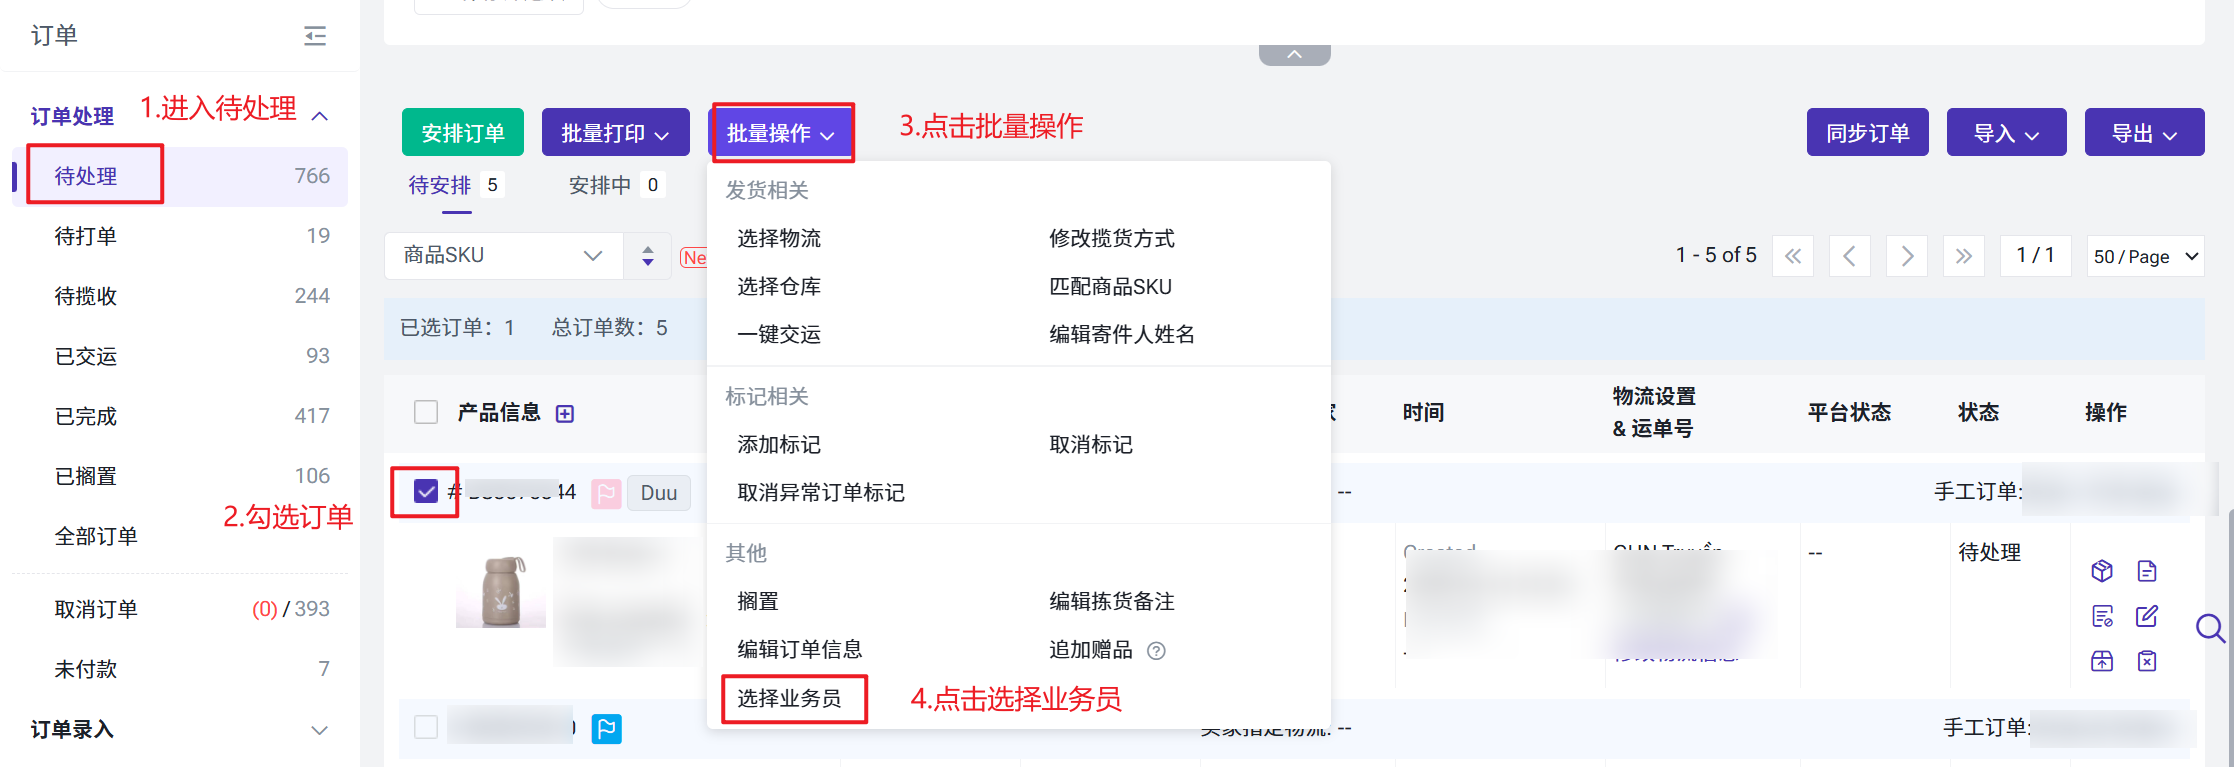Click the 同步订单 button
The height and width of the screenshot is (767, 2234).
1867,133
